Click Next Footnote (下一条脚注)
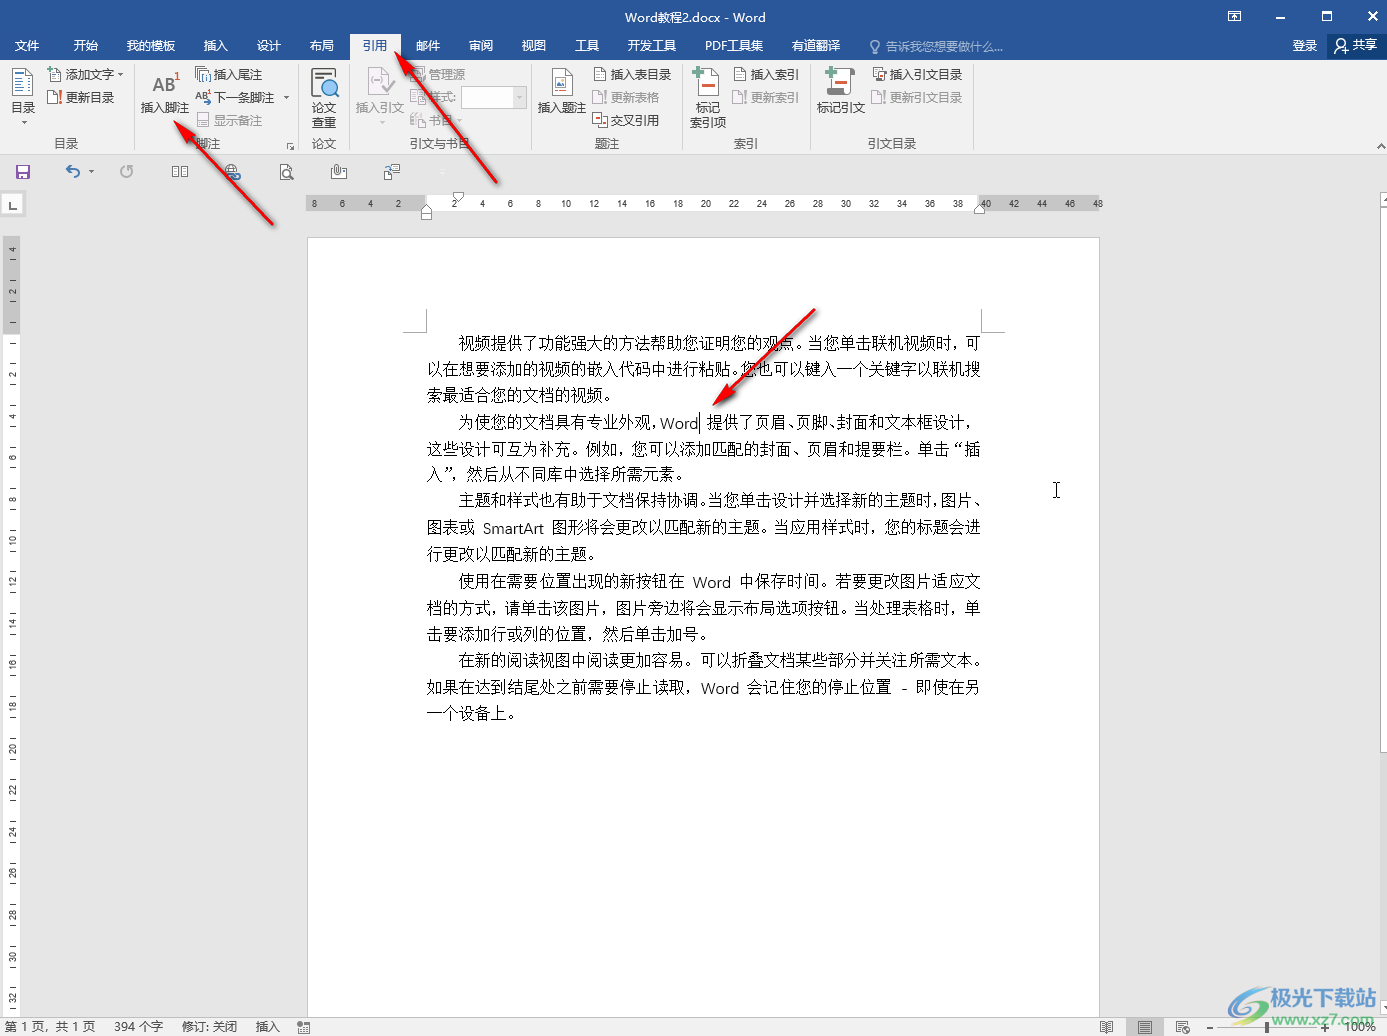 (235, 97)
